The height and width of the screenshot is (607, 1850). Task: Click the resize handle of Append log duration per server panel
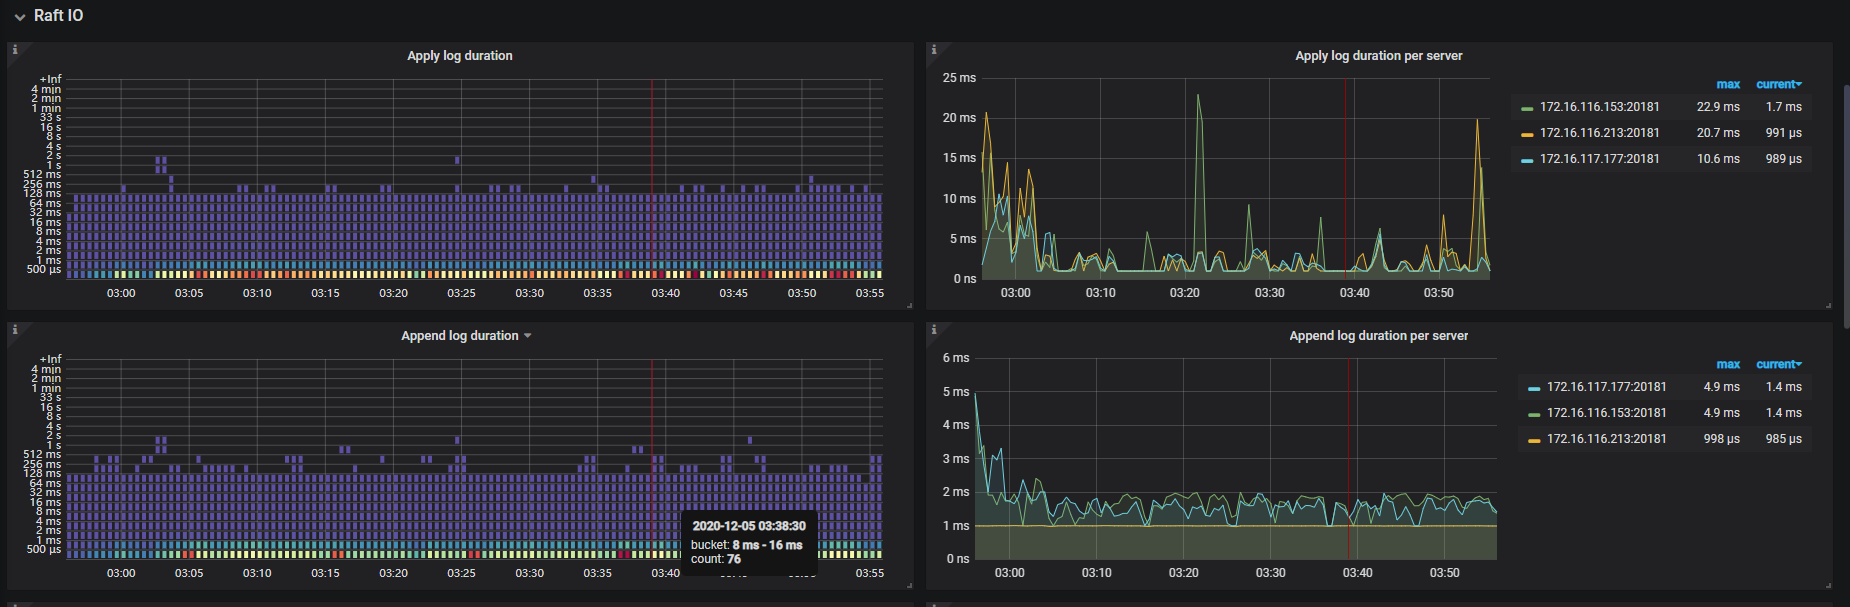pyautogui.click(x=1827, y=585)
